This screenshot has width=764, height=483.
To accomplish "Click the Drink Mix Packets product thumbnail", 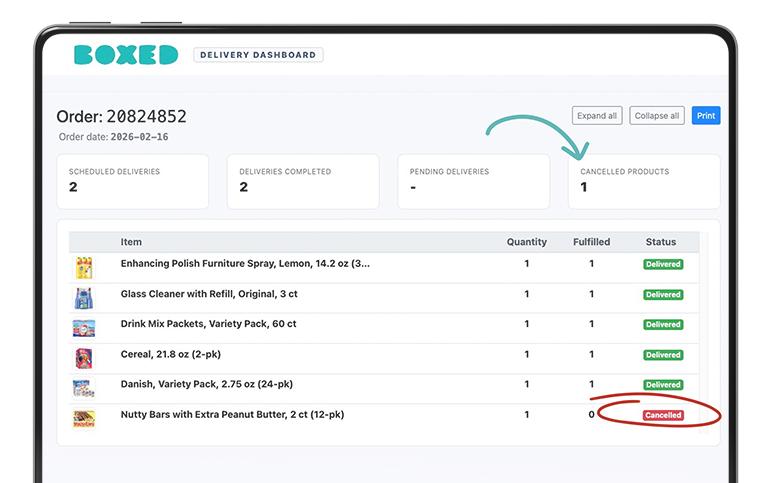I will [84, 328].
